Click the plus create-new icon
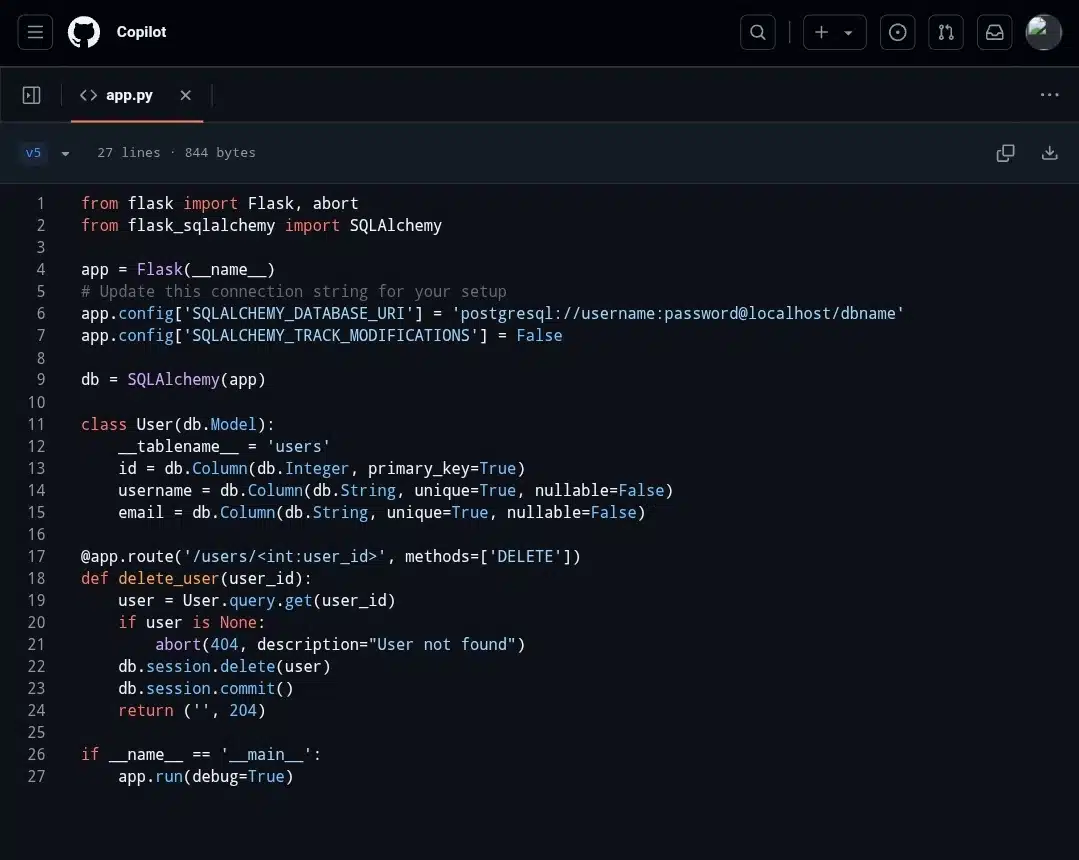 click(822, 32)
